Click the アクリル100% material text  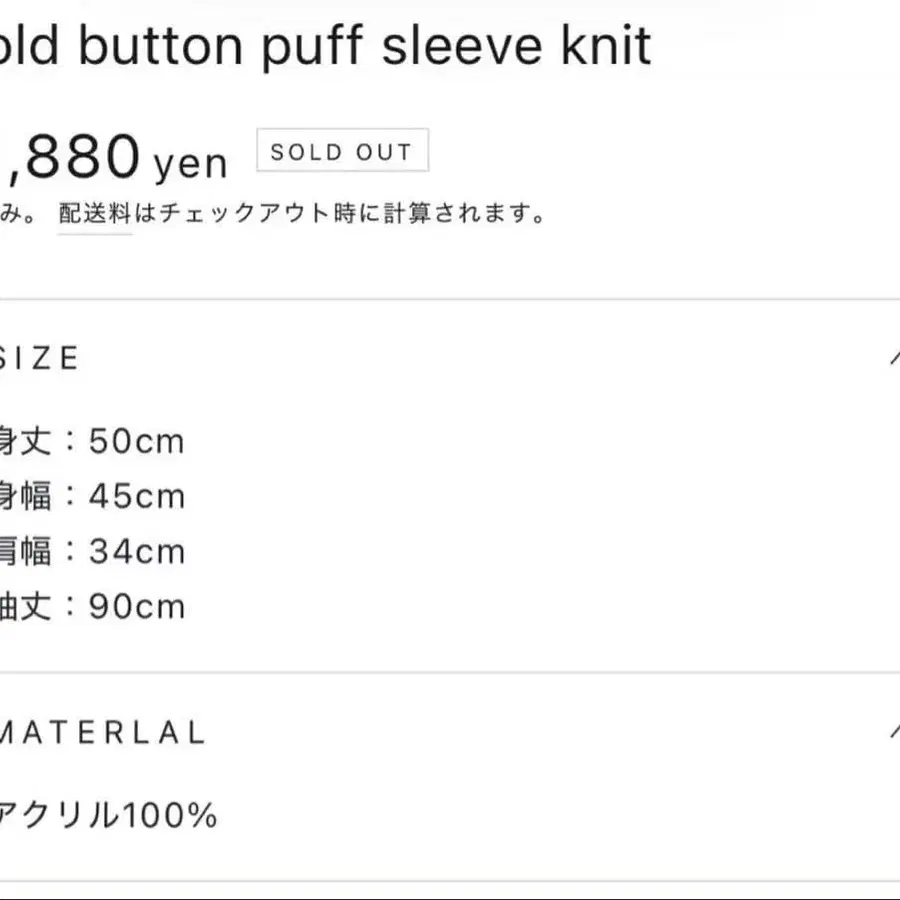pos(108,816)
